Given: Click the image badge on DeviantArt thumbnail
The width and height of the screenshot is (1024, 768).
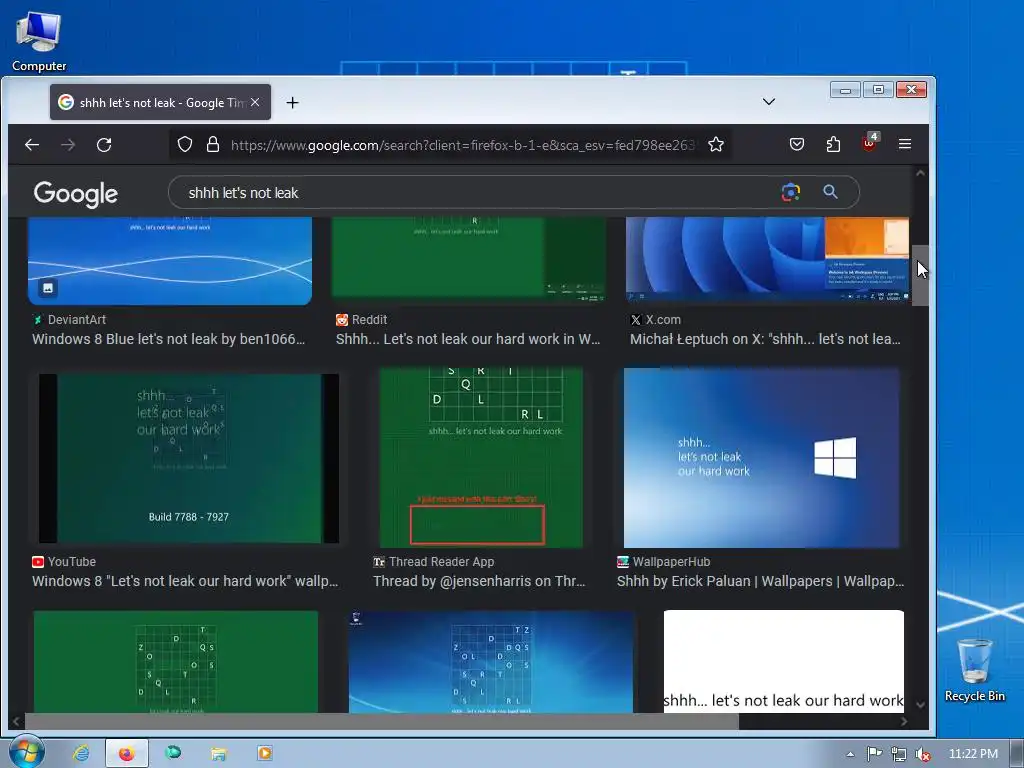Looking at the screenshot, I should pyautogui.click(x=48, y=287).
